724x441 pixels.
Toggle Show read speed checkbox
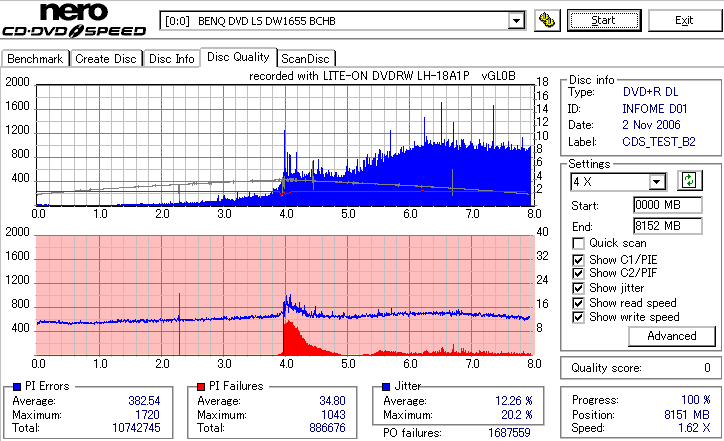click(578, 303)
